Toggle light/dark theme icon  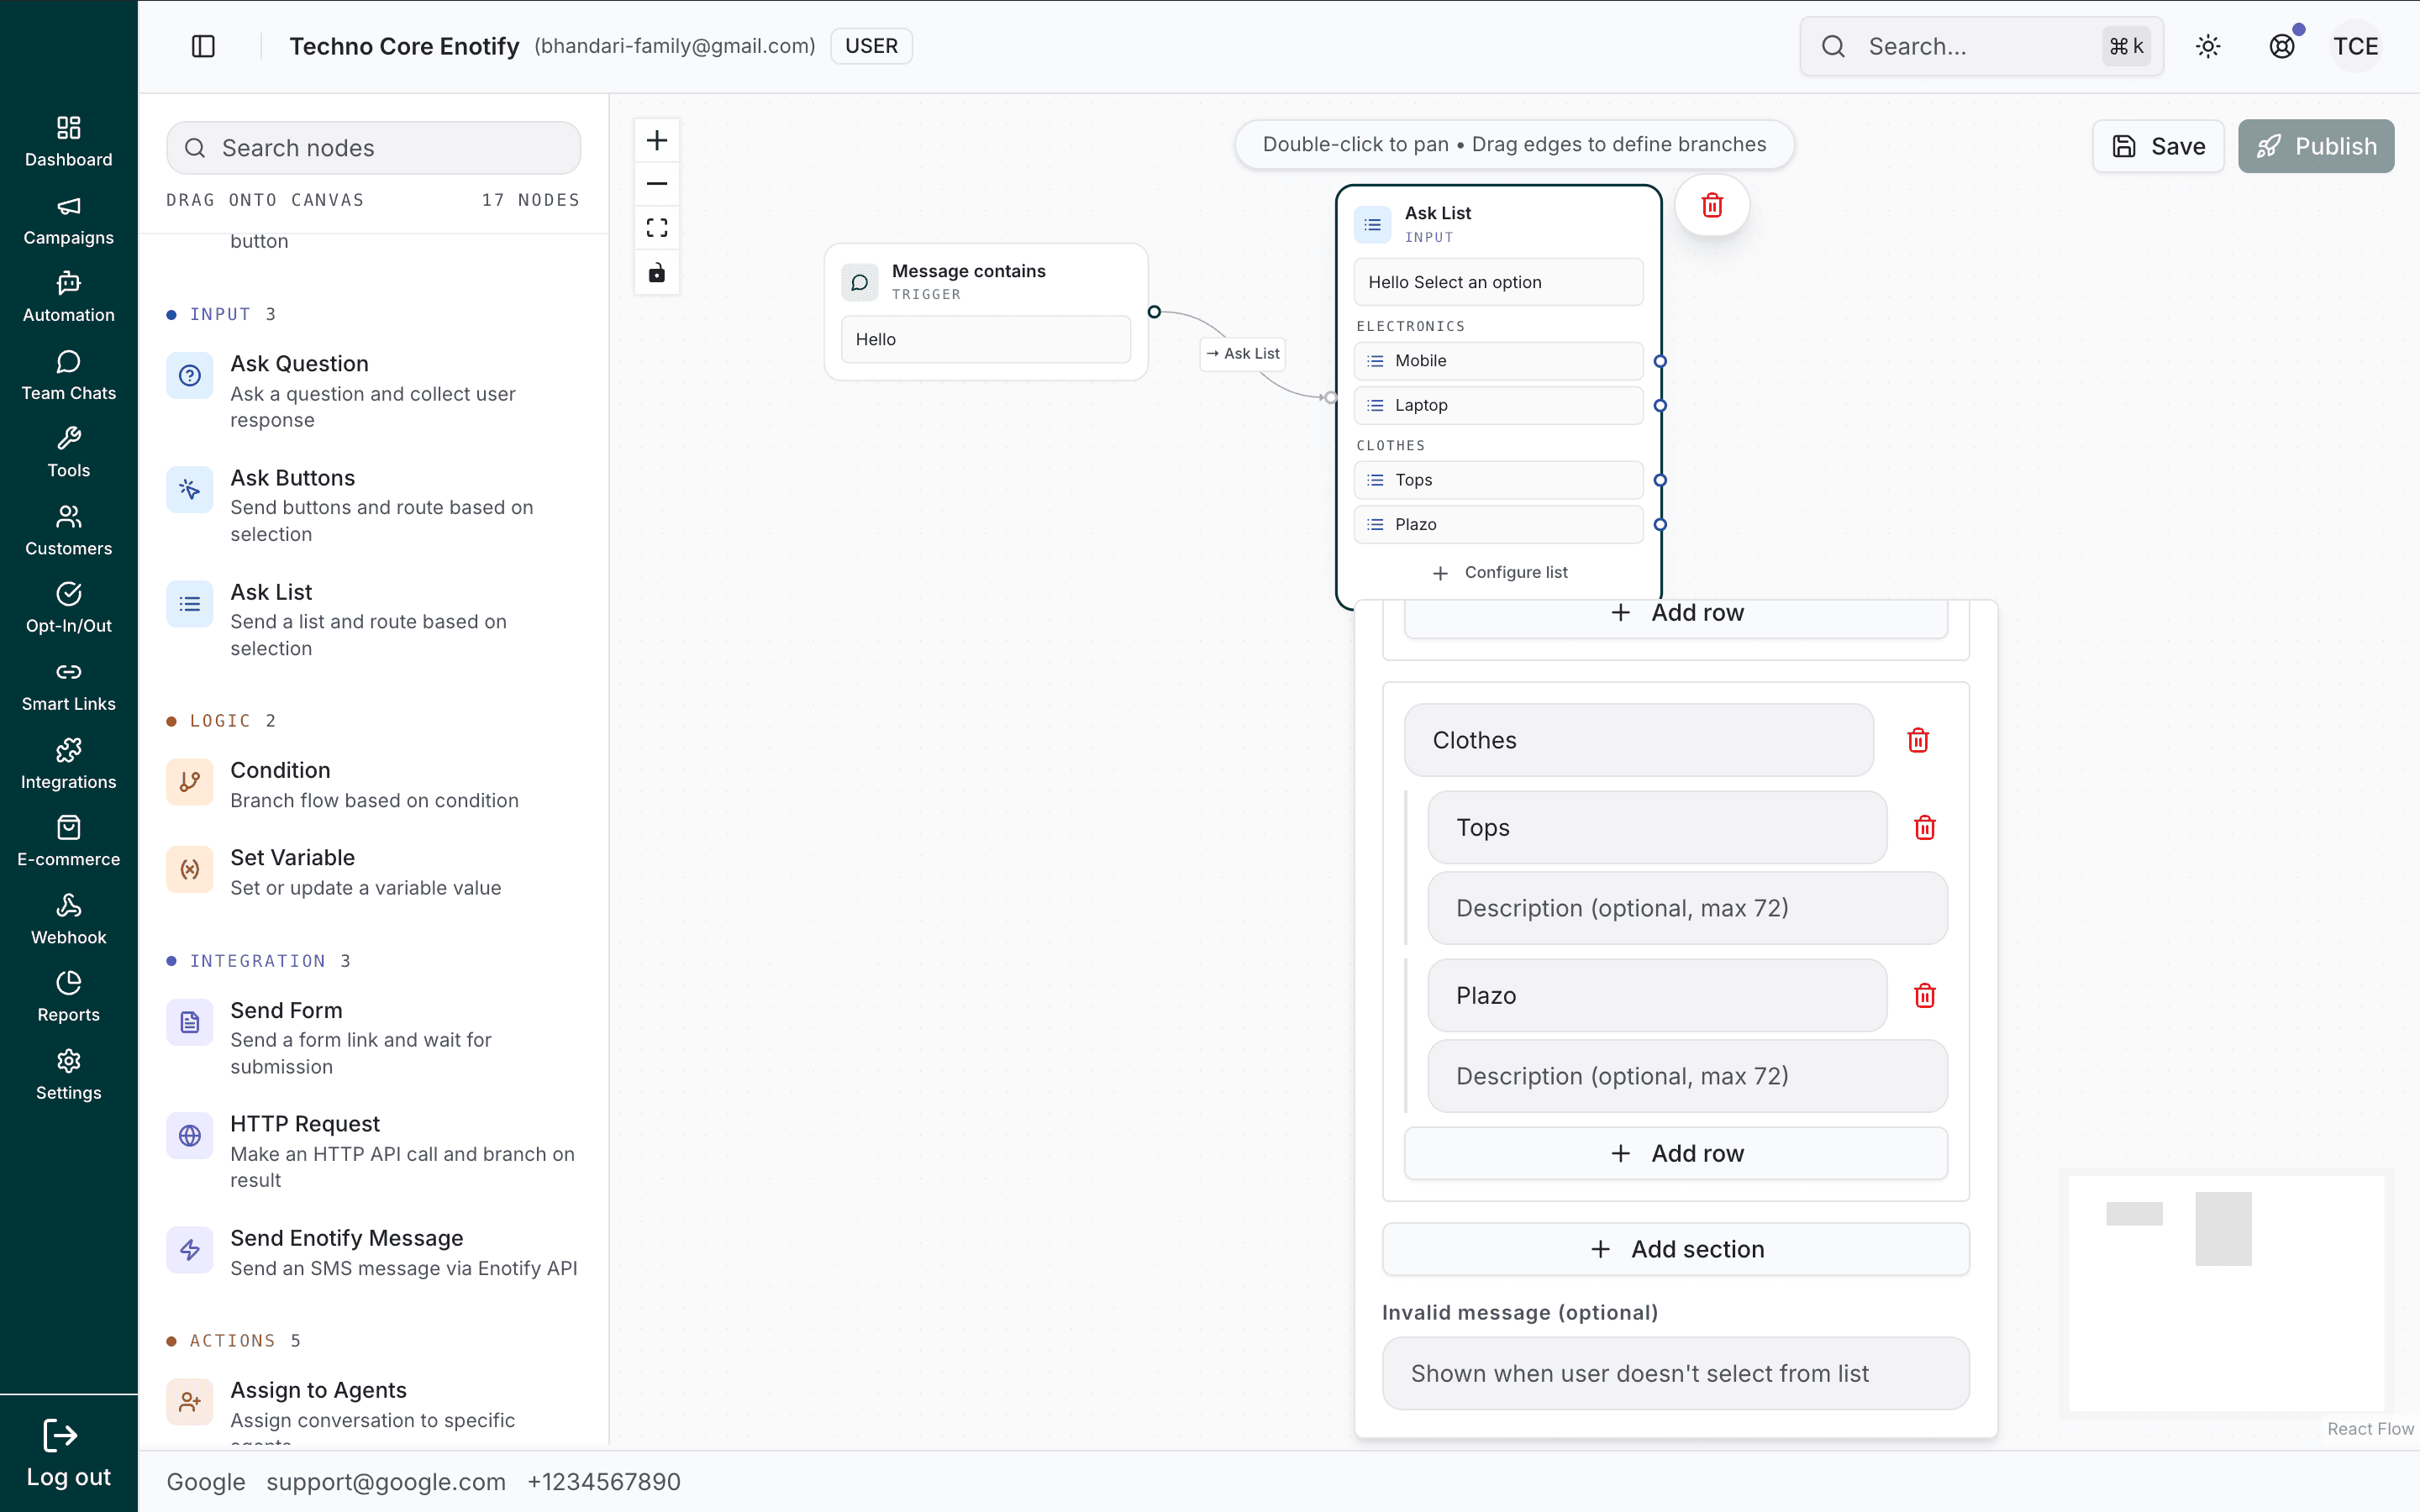pyautogui.click(x=2208, y=46)
